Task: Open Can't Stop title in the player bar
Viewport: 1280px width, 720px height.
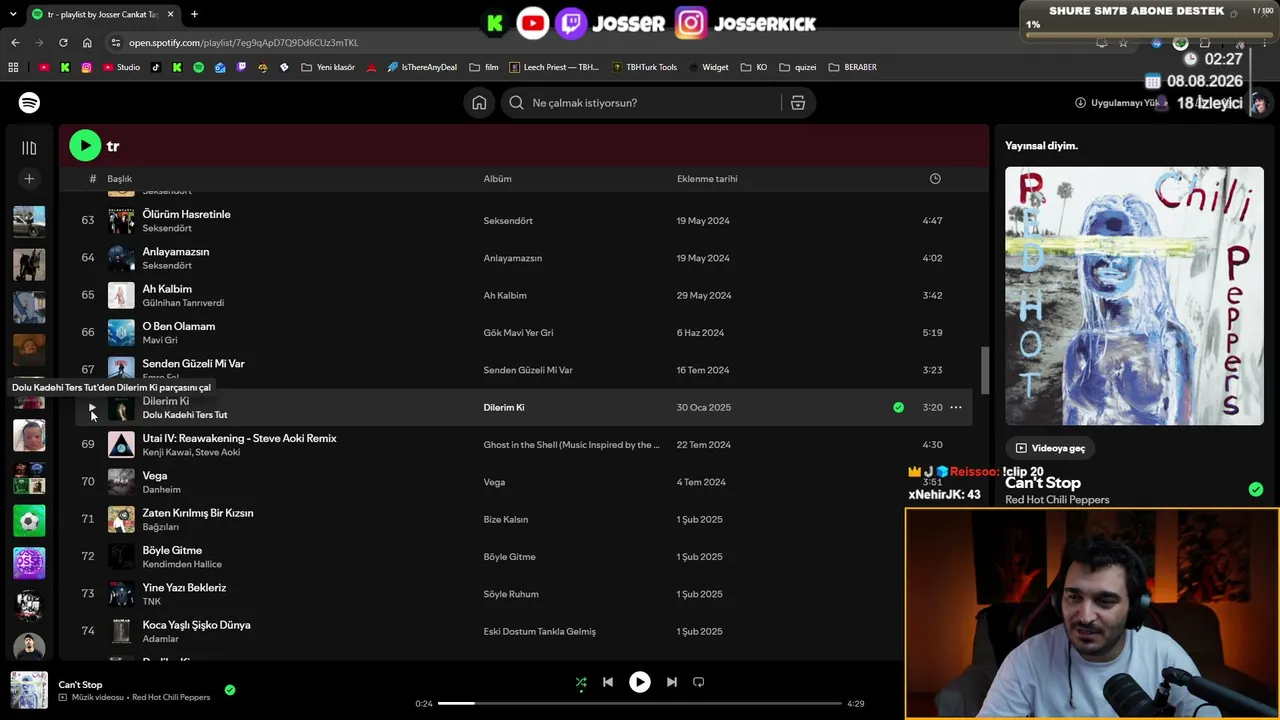Action: coord(80,685)
